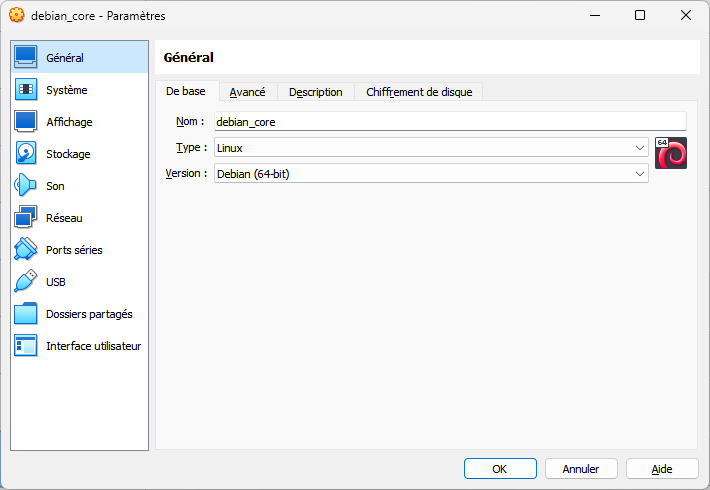Open the Chiffrement de disque tab
Image resolution: width=710 pixels, height=490 pixels.
[x=419, y=92]
